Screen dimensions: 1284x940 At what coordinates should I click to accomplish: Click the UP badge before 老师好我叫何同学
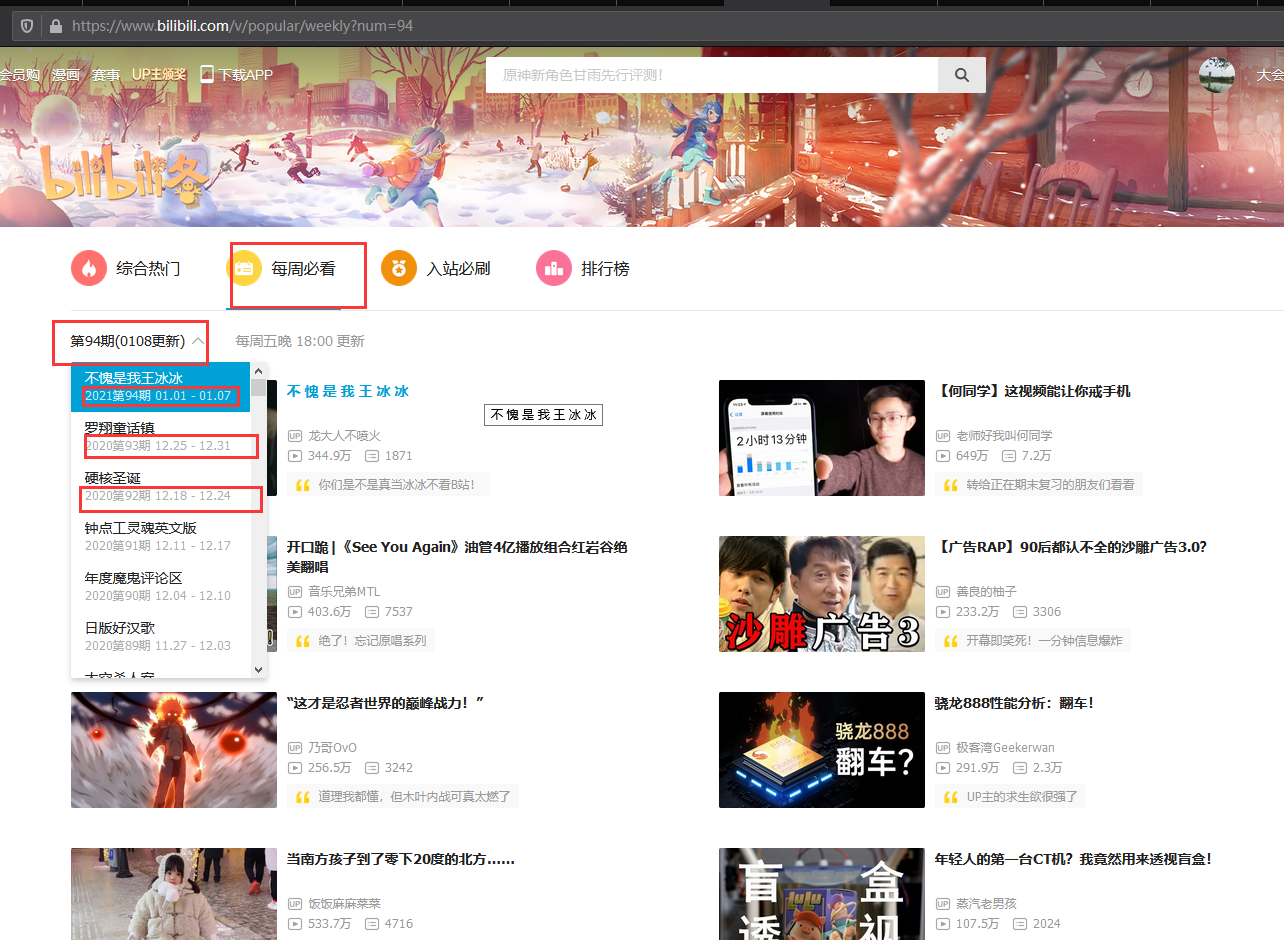943,436
